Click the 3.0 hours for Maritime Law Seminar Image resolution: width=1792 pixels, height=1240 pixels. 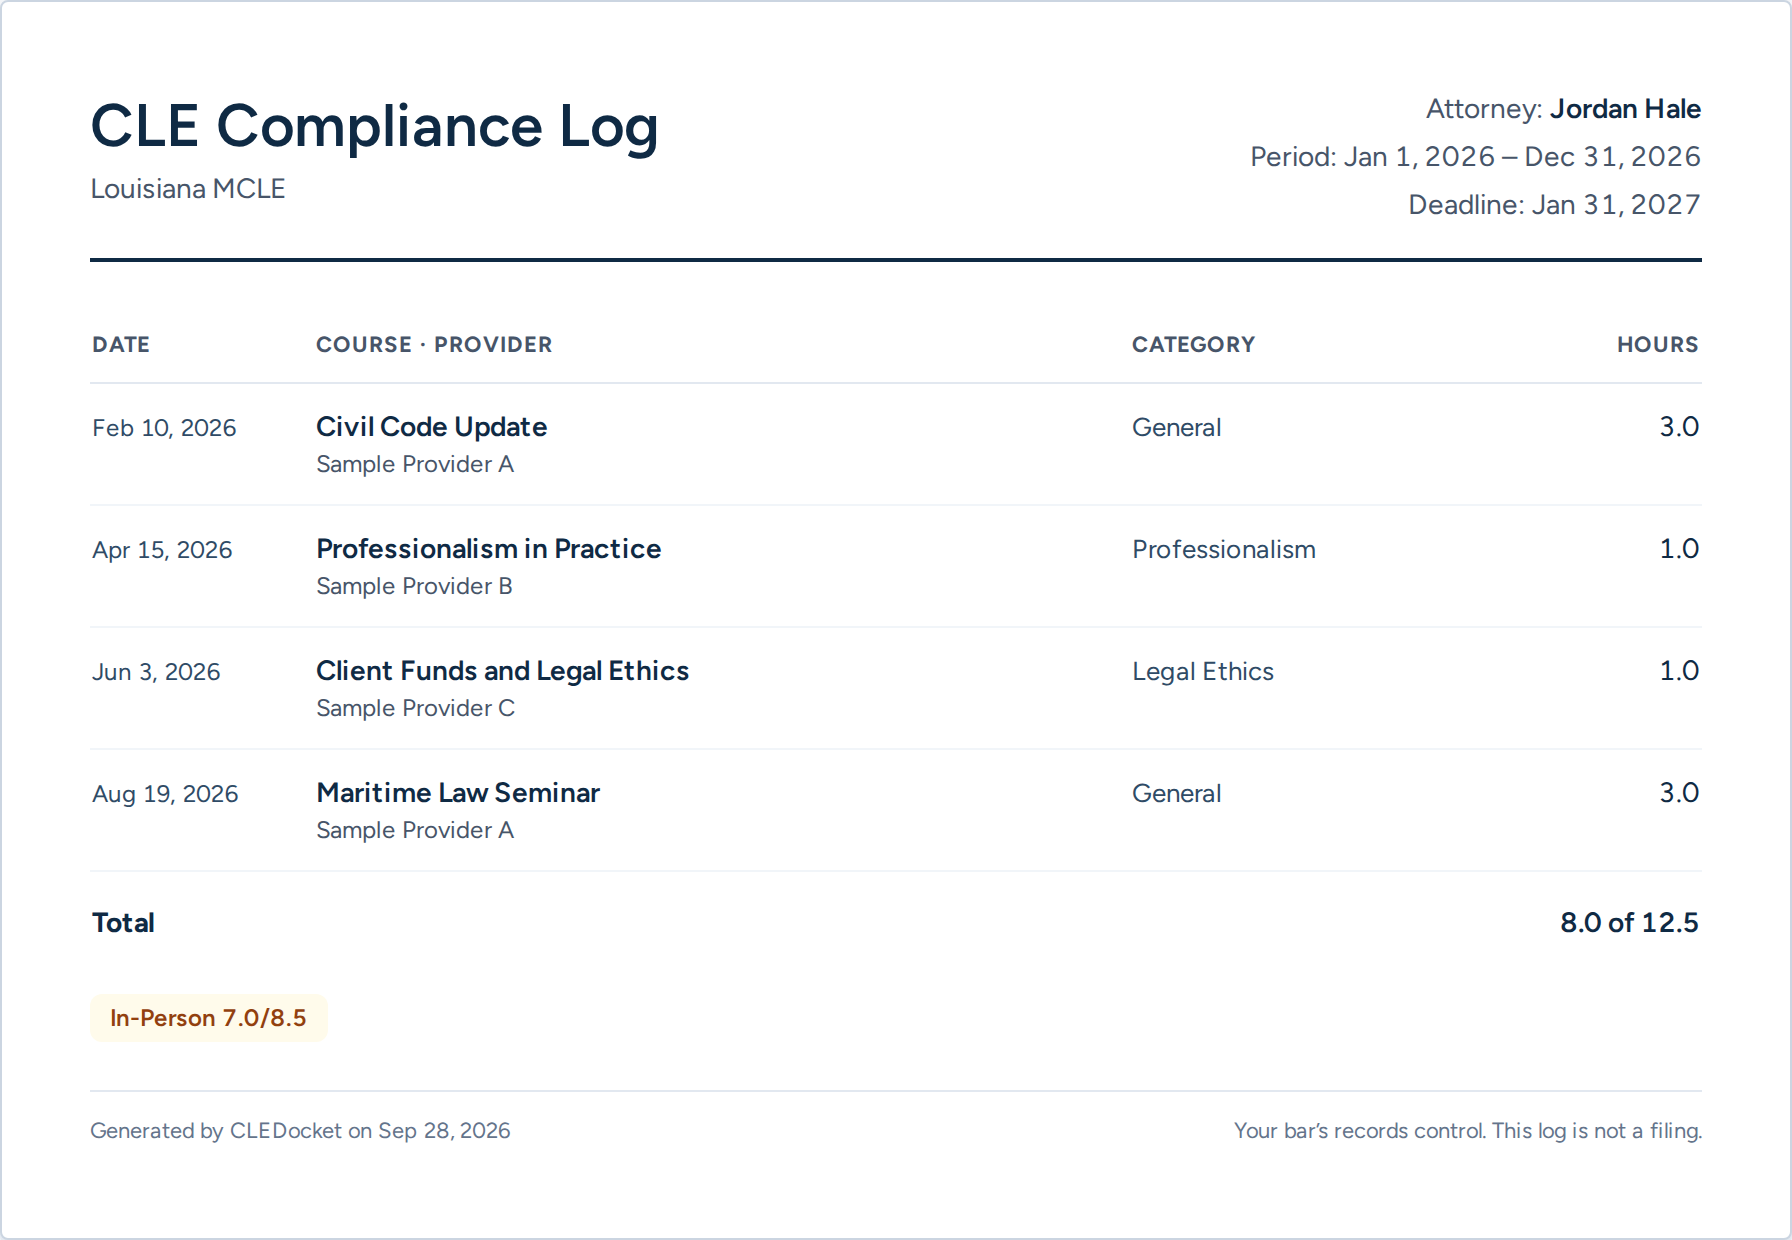pyautogui.click(x=1679, y=793)
